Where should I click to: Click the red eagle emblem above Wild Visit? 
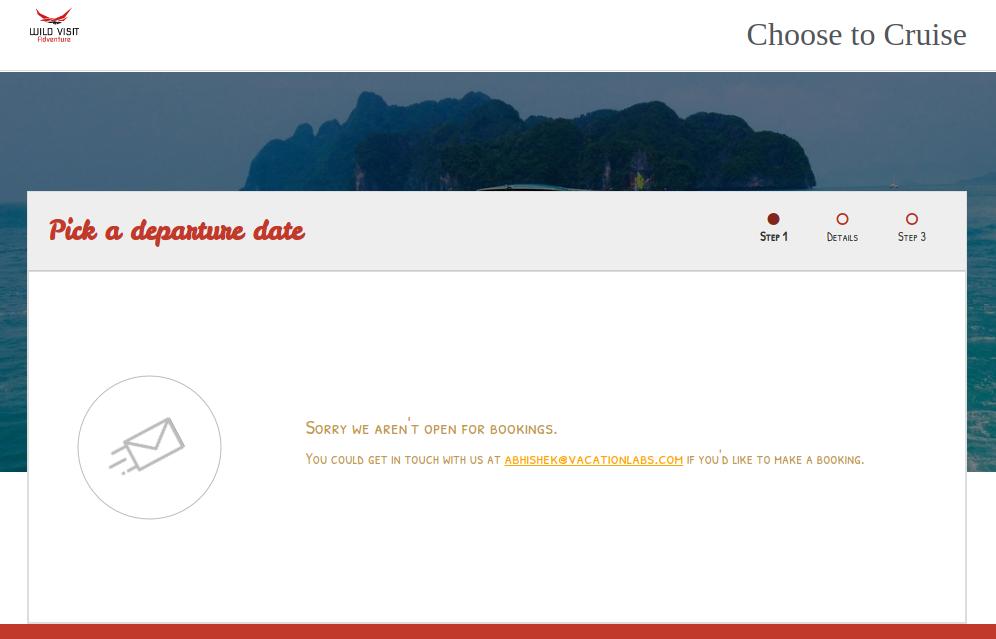[53, 17]
